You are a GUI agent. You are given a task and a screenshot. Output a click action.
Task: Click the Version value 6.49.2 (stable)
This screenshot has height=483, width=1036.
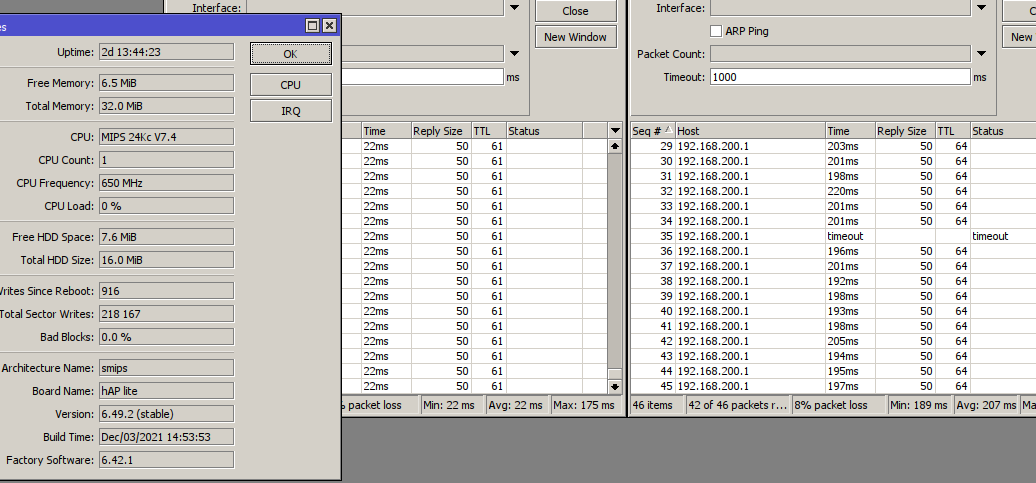point(166,414)
